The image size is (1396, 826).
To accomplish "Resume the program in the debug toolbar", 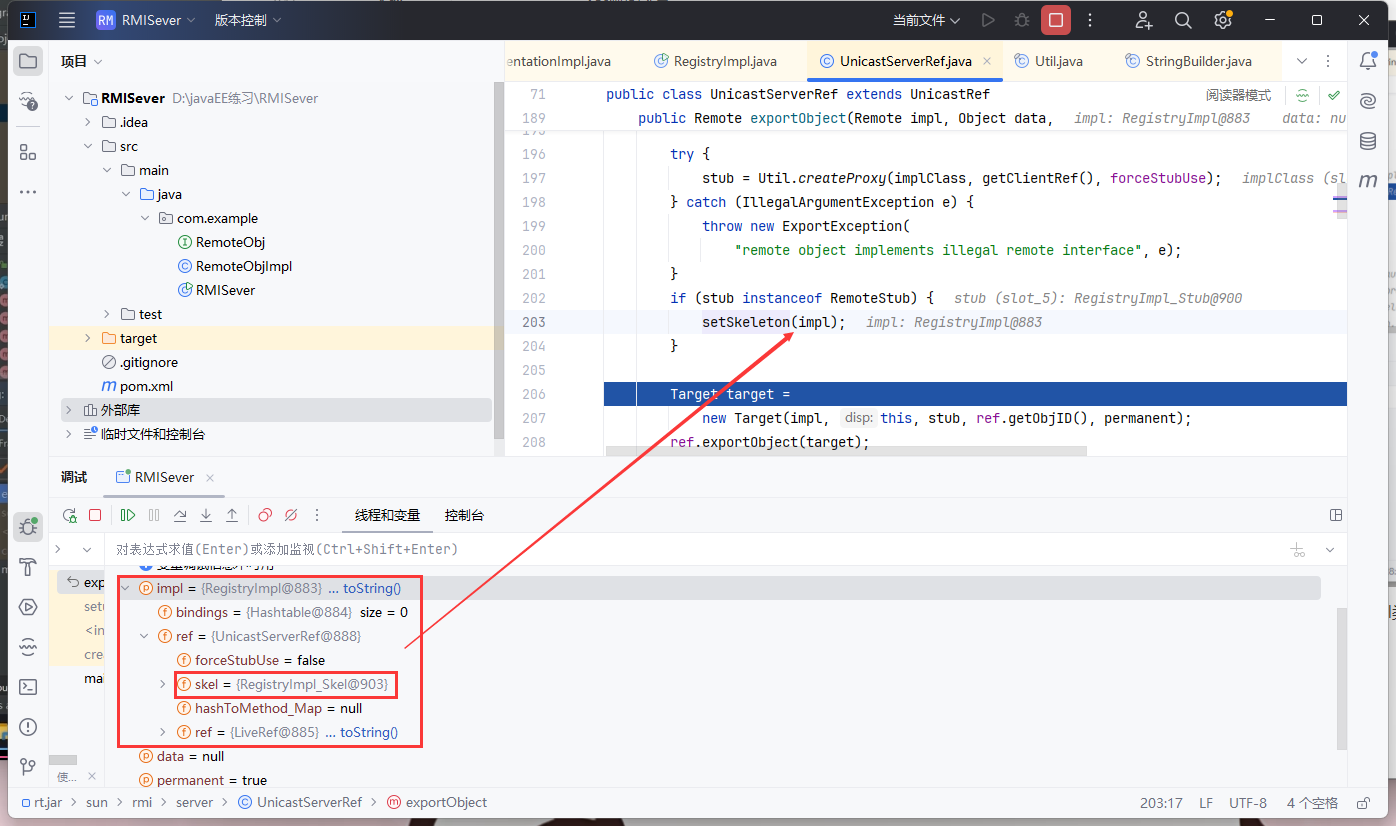I will (128, 515).
